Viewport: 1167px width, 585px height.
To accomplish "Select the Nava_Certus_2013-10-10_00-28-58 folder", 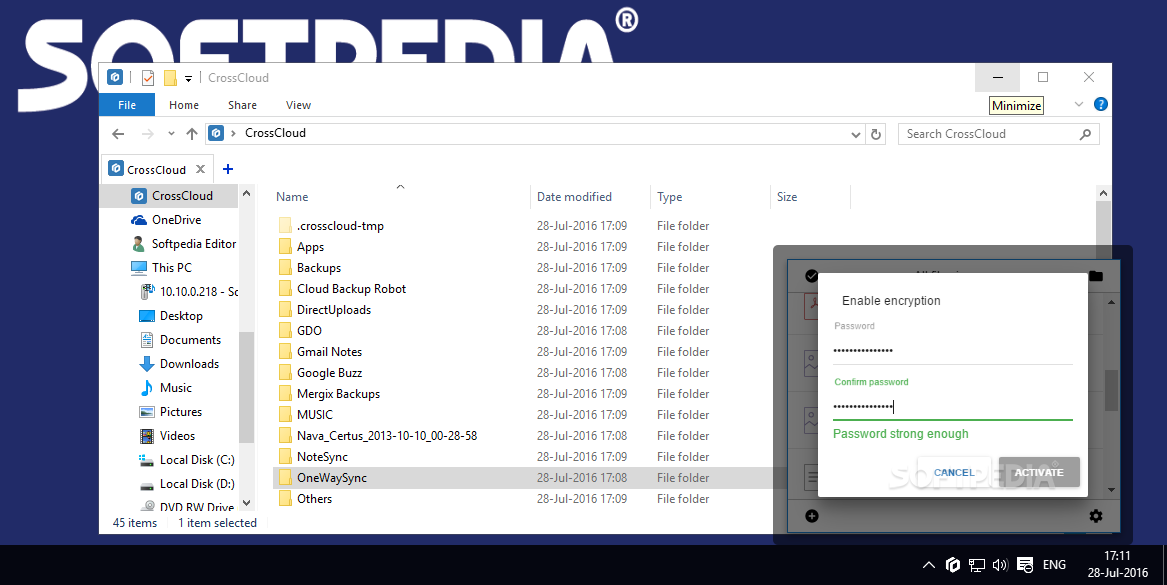I will point(386,435).
